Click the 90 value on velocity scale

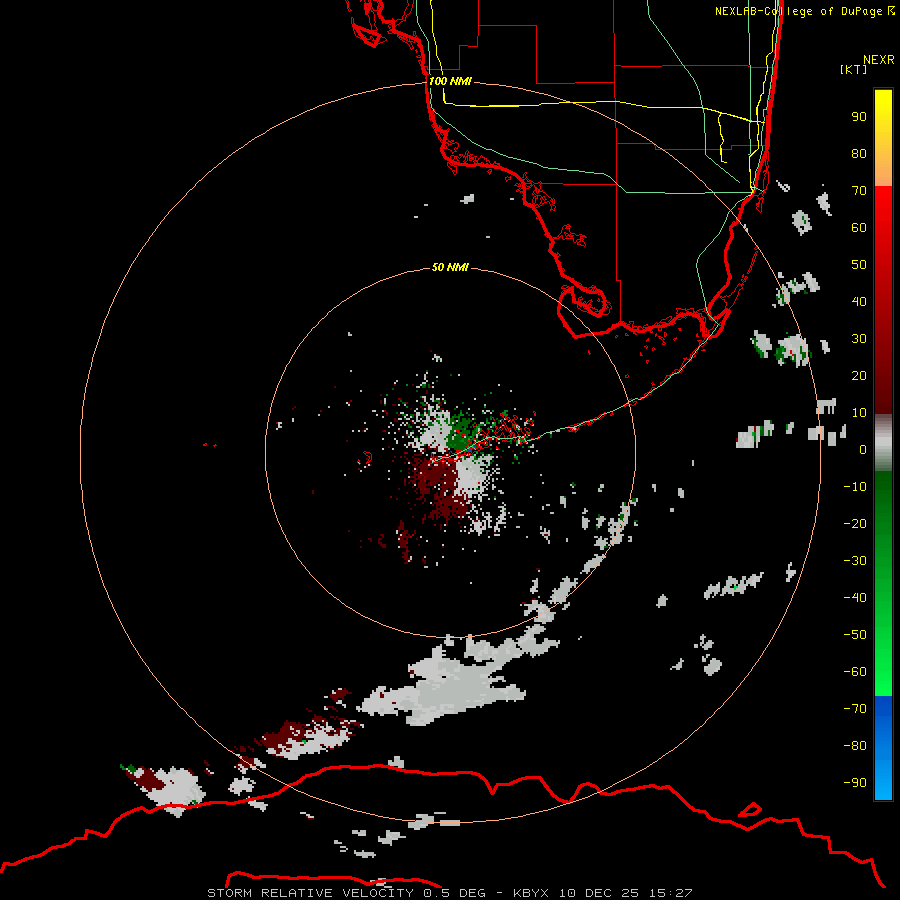point(859,117)
